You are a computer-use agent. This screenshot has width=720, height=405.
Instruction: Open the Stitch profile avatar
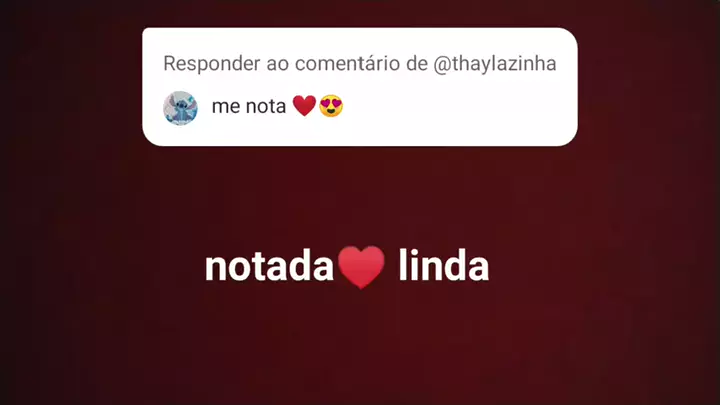click(180, 108)
